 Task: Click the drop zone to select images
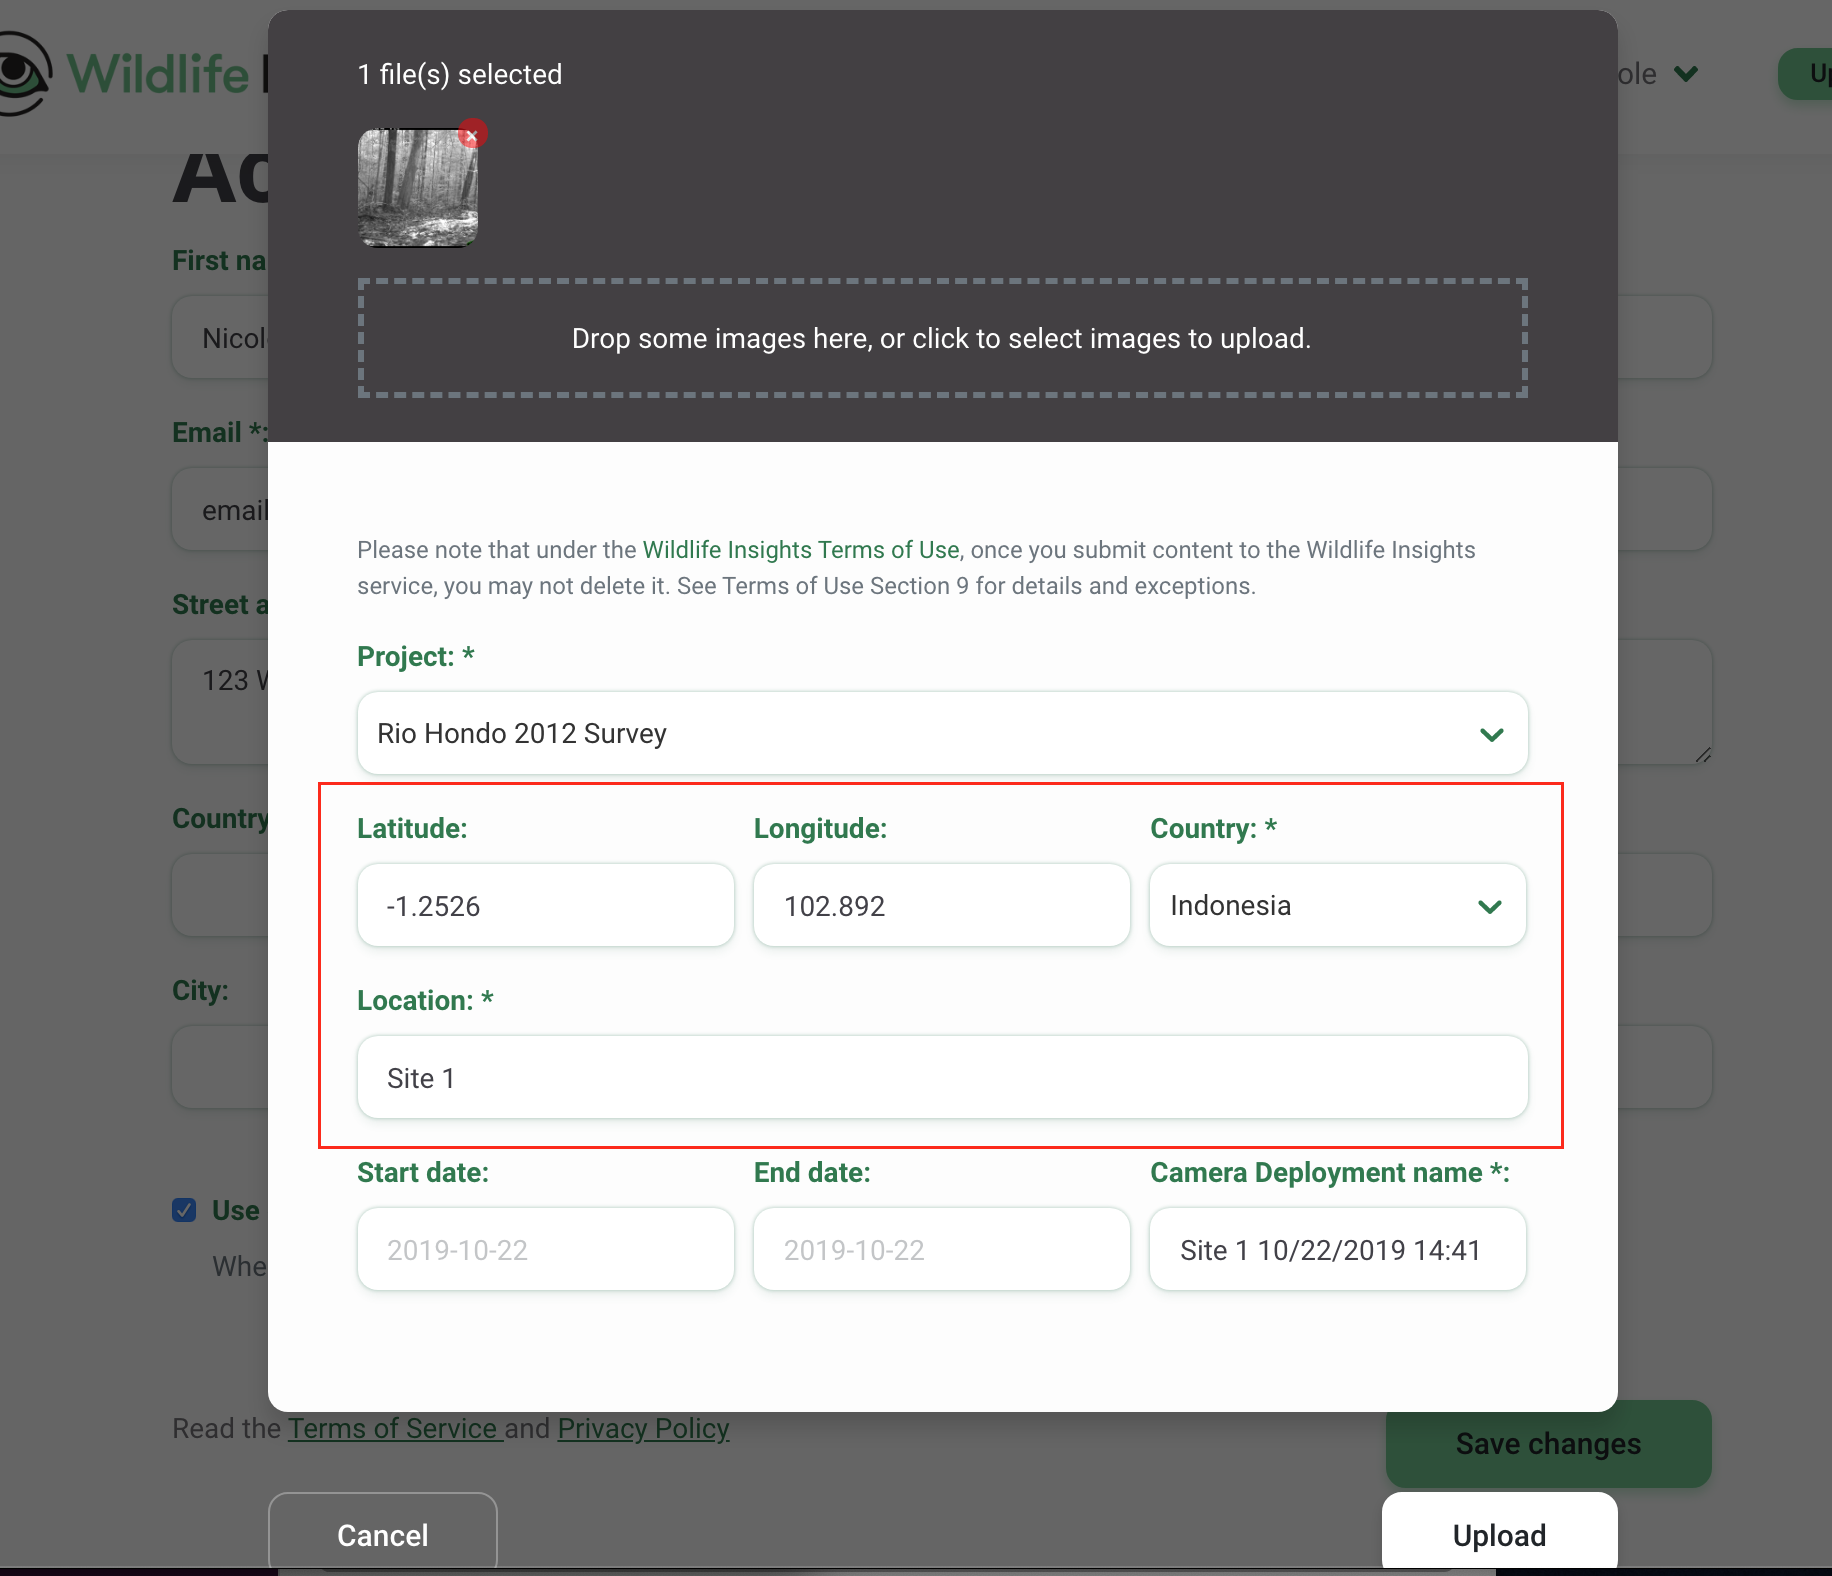click(x=942, y=338)
